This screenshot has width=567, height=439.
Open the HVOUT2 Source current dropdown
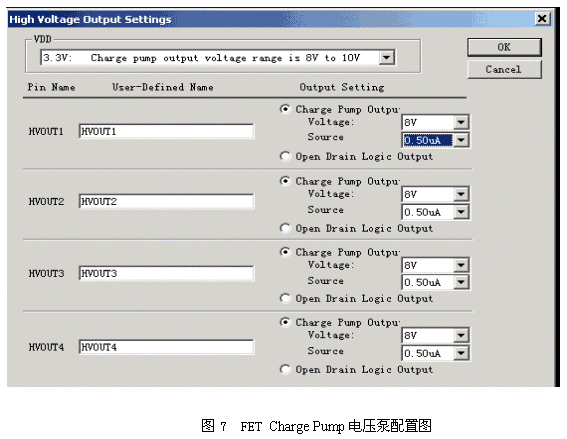461,212
